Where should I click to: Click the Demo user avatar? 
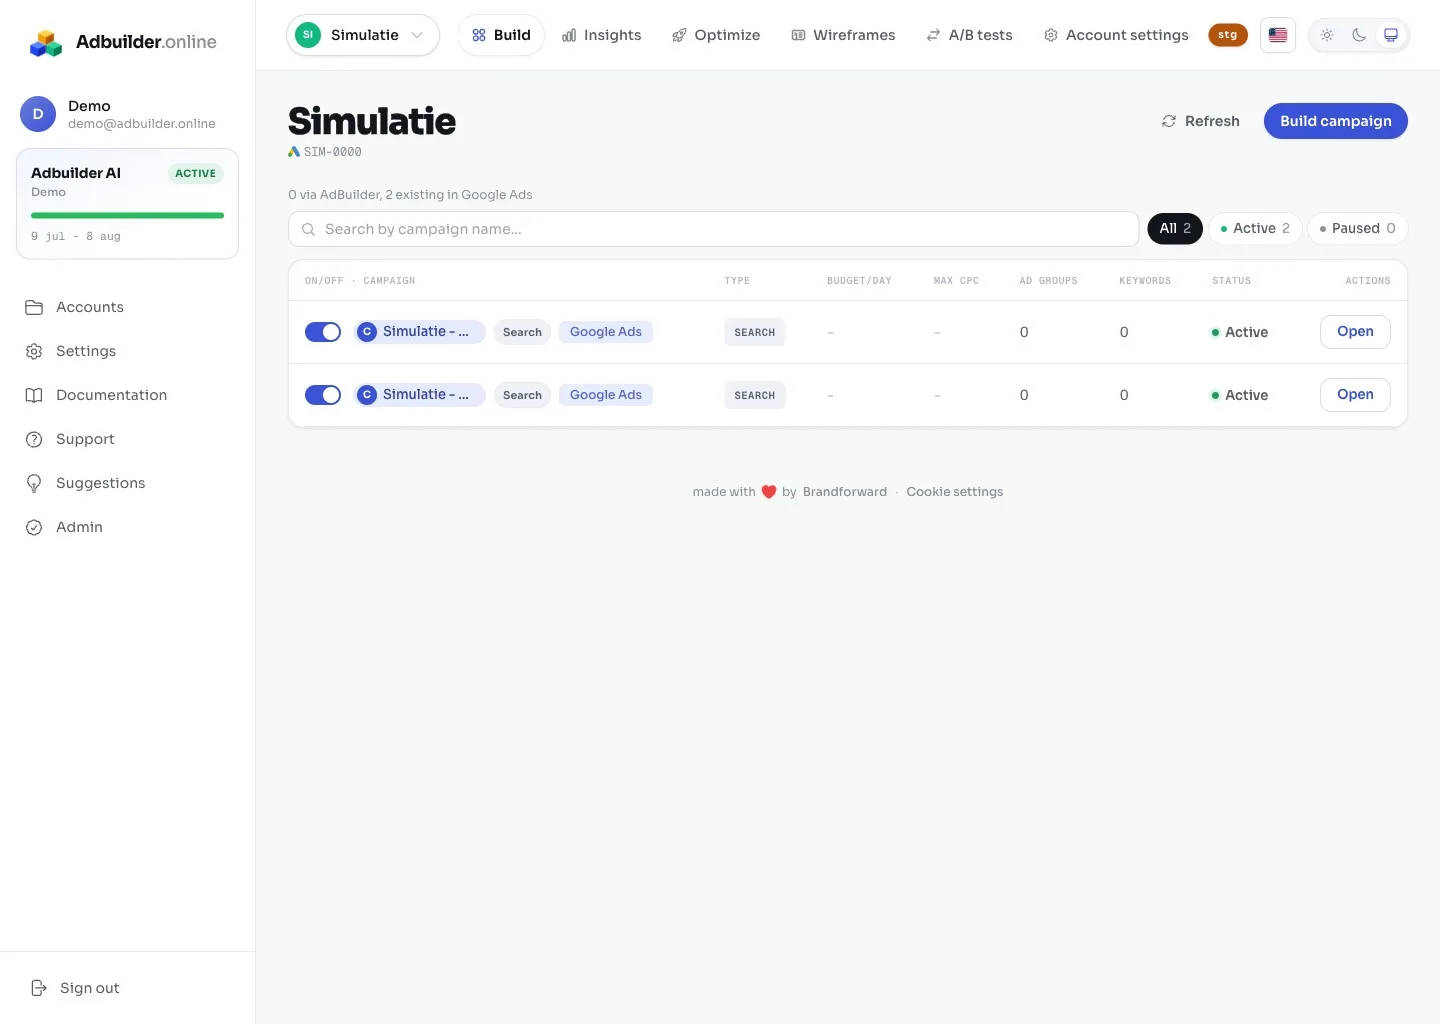(x=38, y=114)
